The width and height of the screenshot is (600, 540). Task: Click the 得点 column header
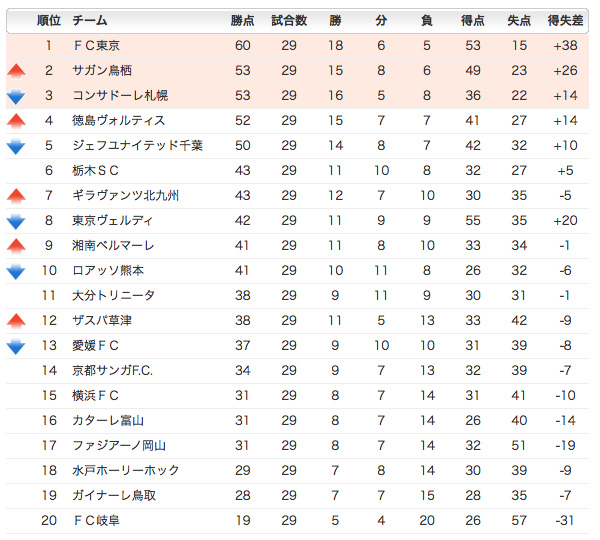pos(473,20)
